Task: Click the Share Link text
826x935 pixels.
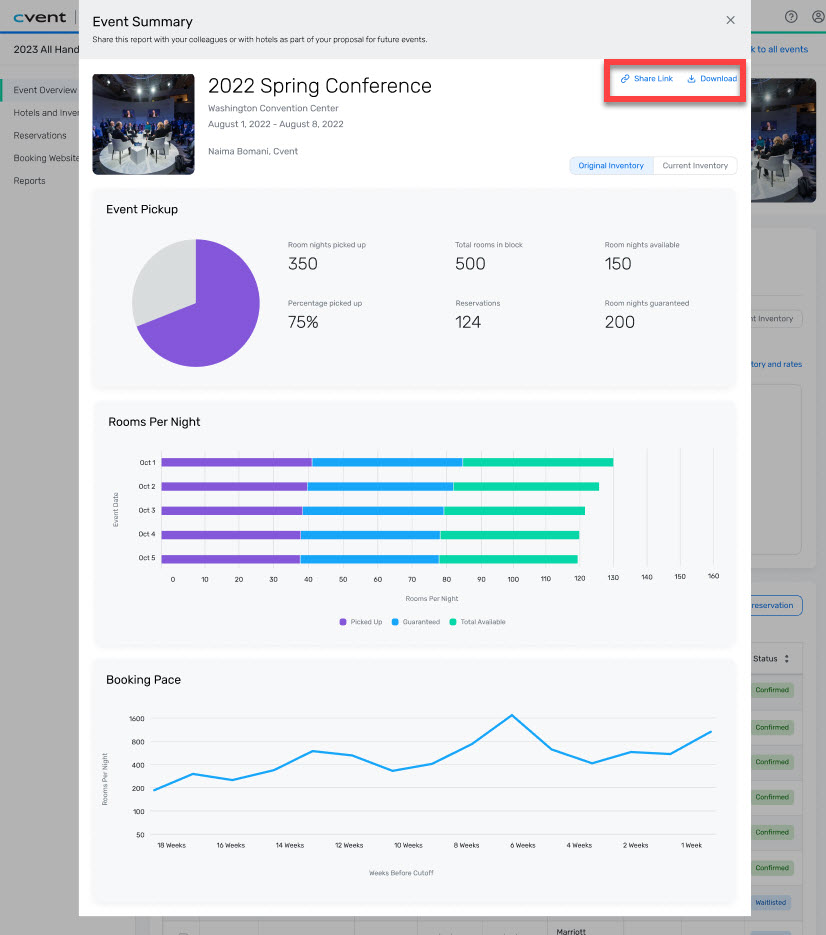Action: pyautogui.click(x=653, y=79)
